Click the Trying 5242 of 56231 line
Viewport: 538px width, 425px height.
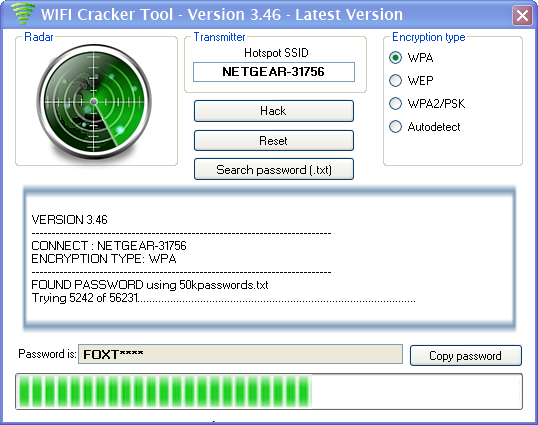tap(223, 298)
